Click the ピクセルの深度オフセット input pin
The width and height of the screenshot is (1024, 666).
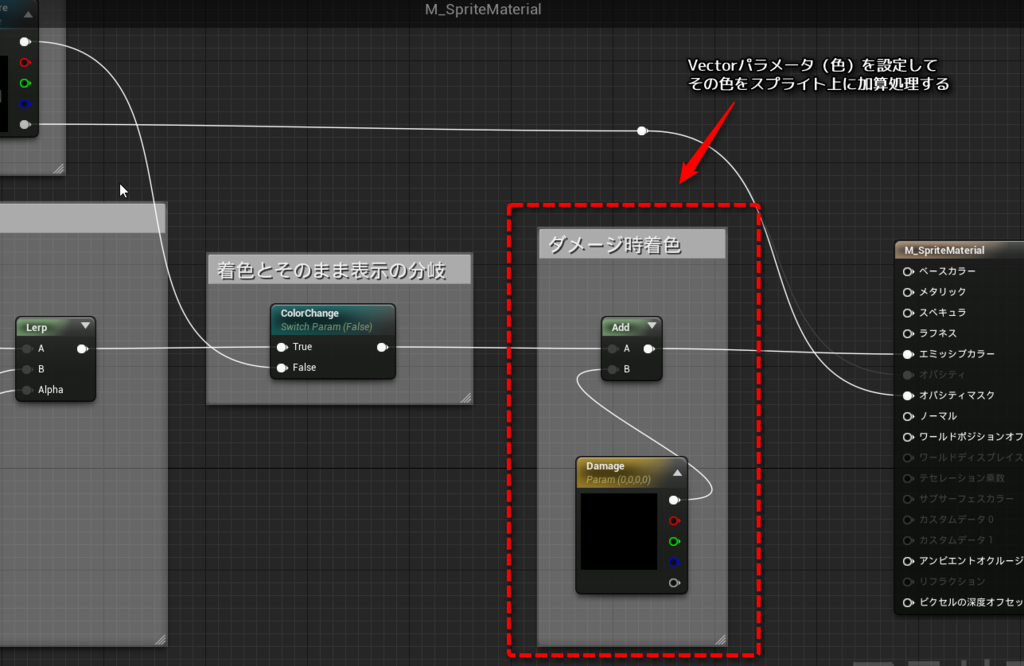[908, 603]
